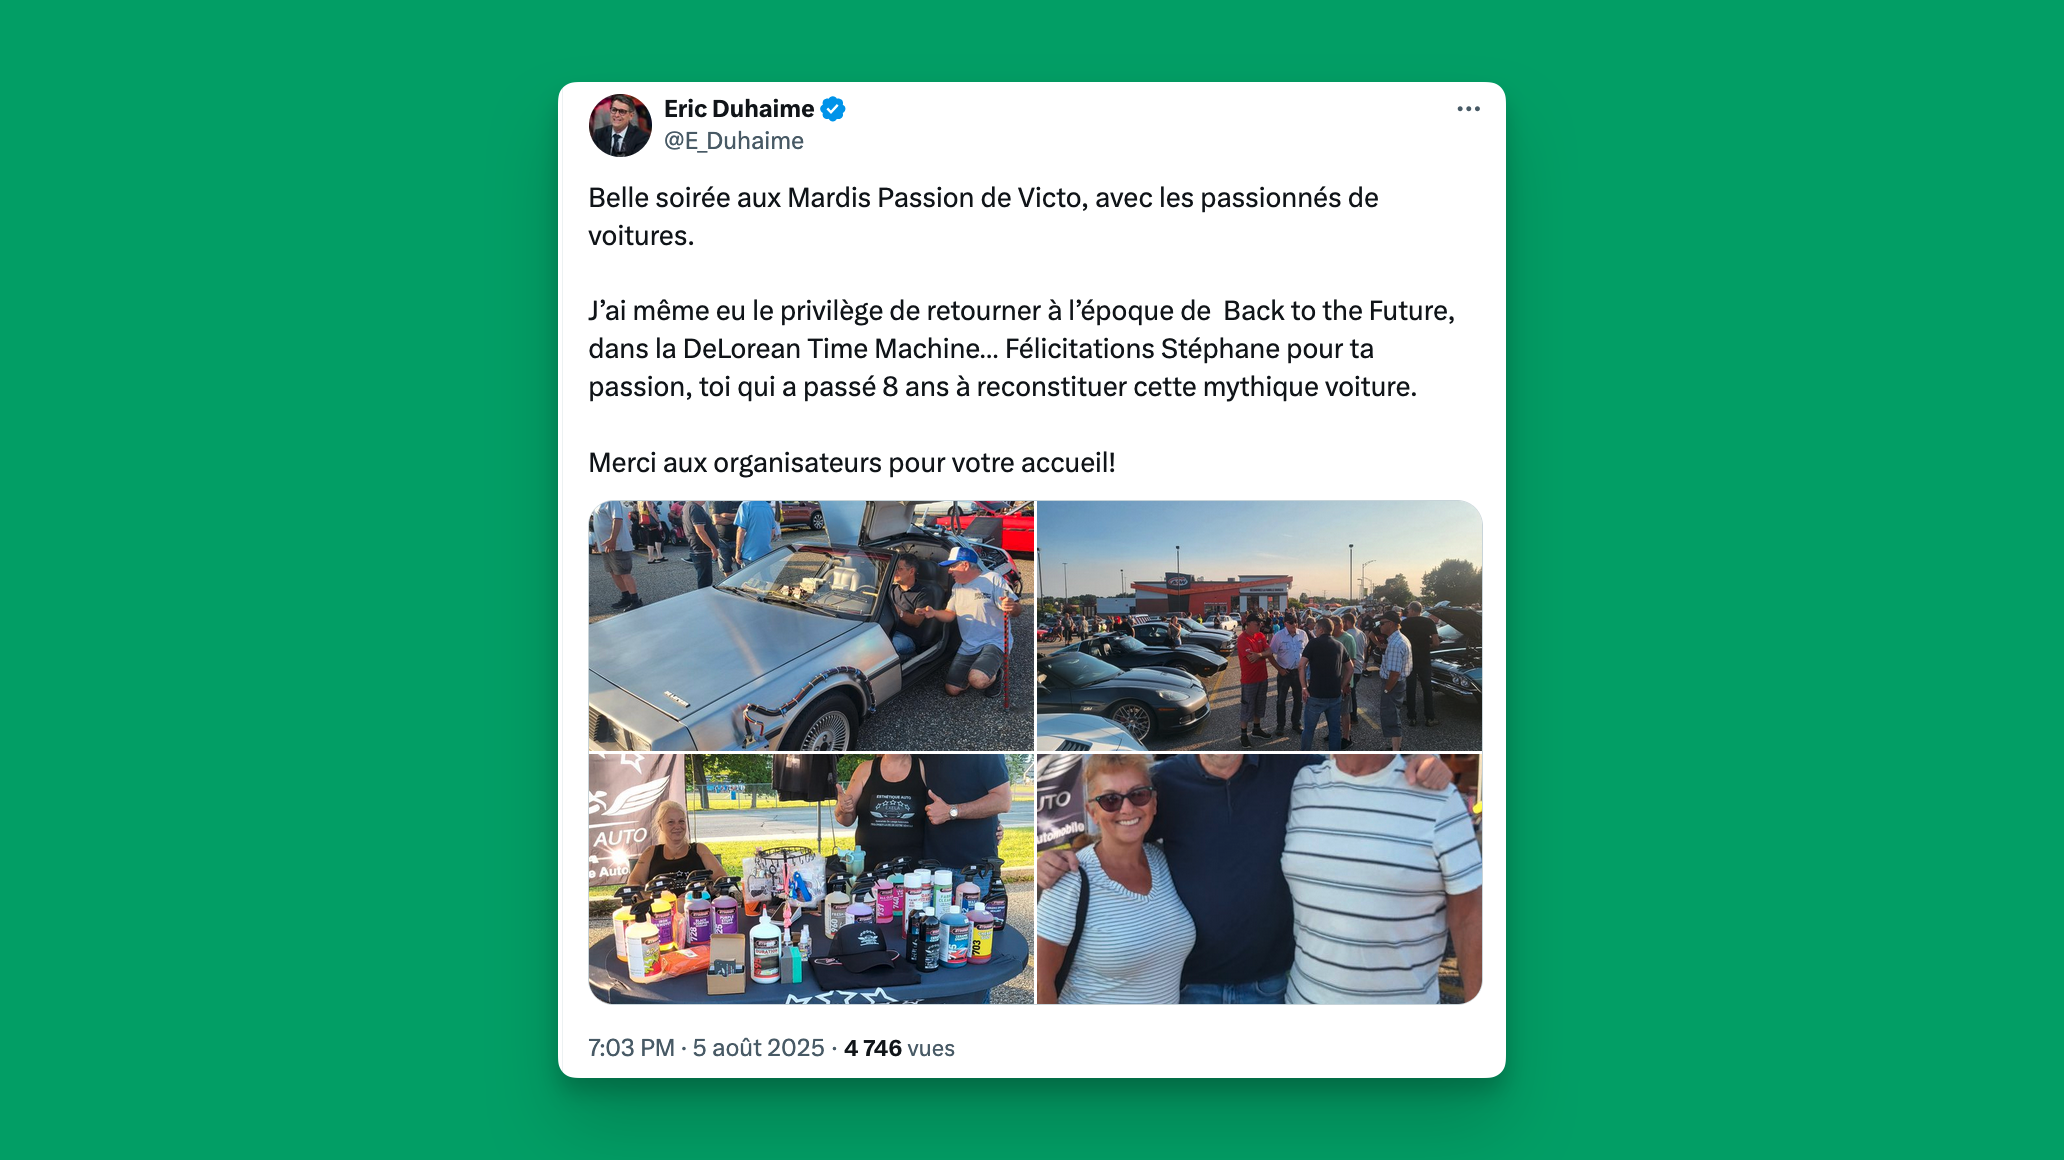Open the three people posing photo
This screenshot has height=1160, width=2064.
click(1260, 879)
